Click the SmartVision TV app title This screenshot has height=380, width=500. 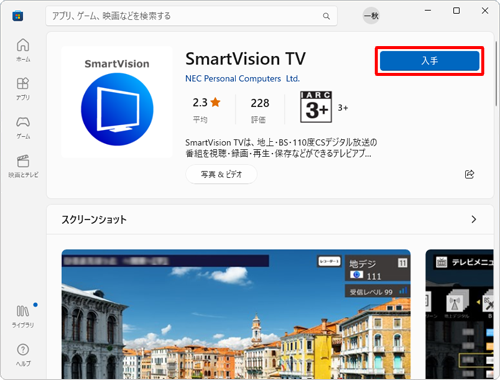coord(245,59)
